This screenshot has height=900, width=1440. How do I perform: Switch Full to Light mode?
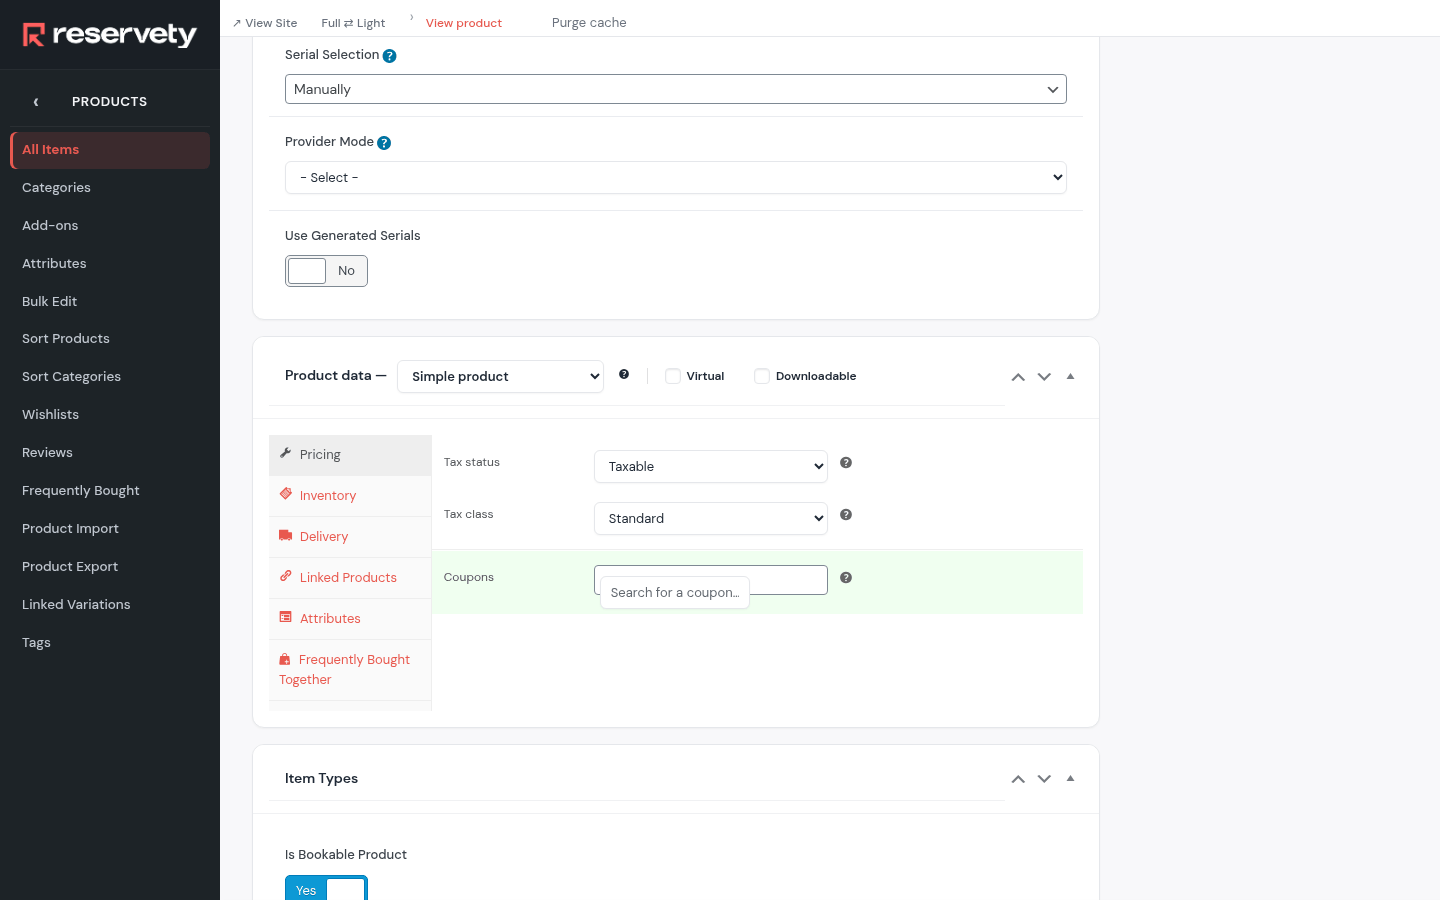tap(353, 23)
